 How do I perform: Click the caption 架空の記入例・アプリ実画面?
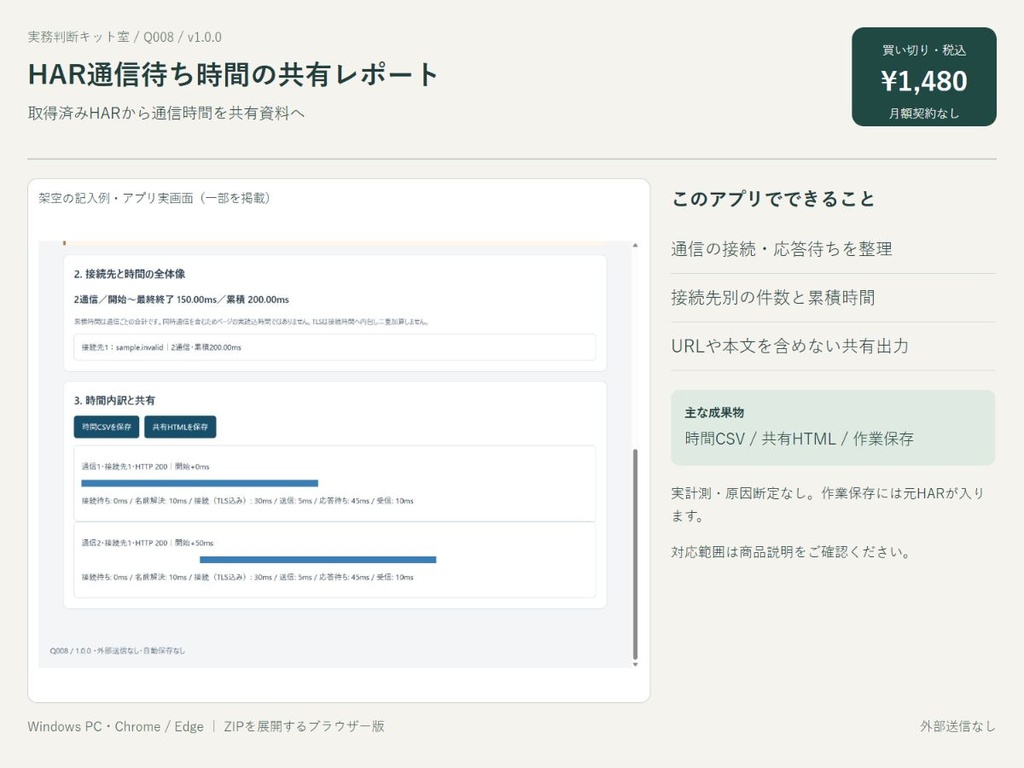154,198
